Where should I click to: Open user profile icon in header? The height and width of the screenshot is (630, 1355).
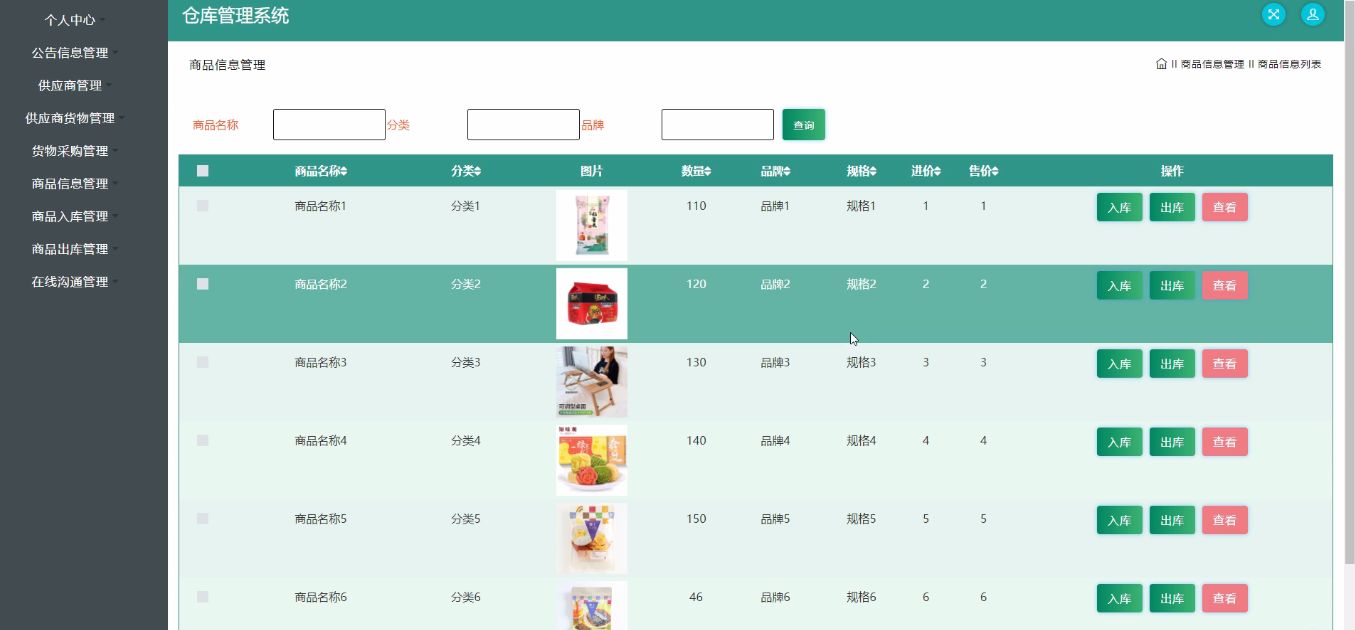[x=1312, y=14]
